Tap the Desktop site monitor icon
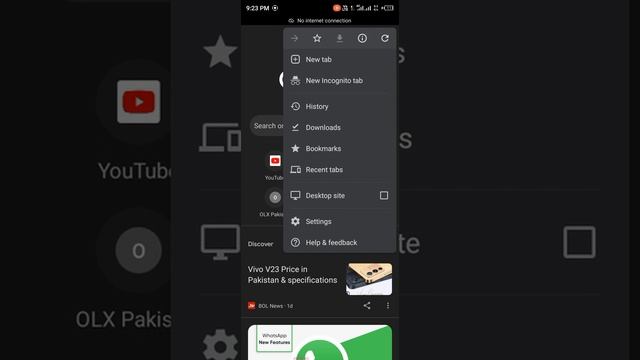Viewport: 640px width, 360px height. pyautogui.click(x=295, y=196)
